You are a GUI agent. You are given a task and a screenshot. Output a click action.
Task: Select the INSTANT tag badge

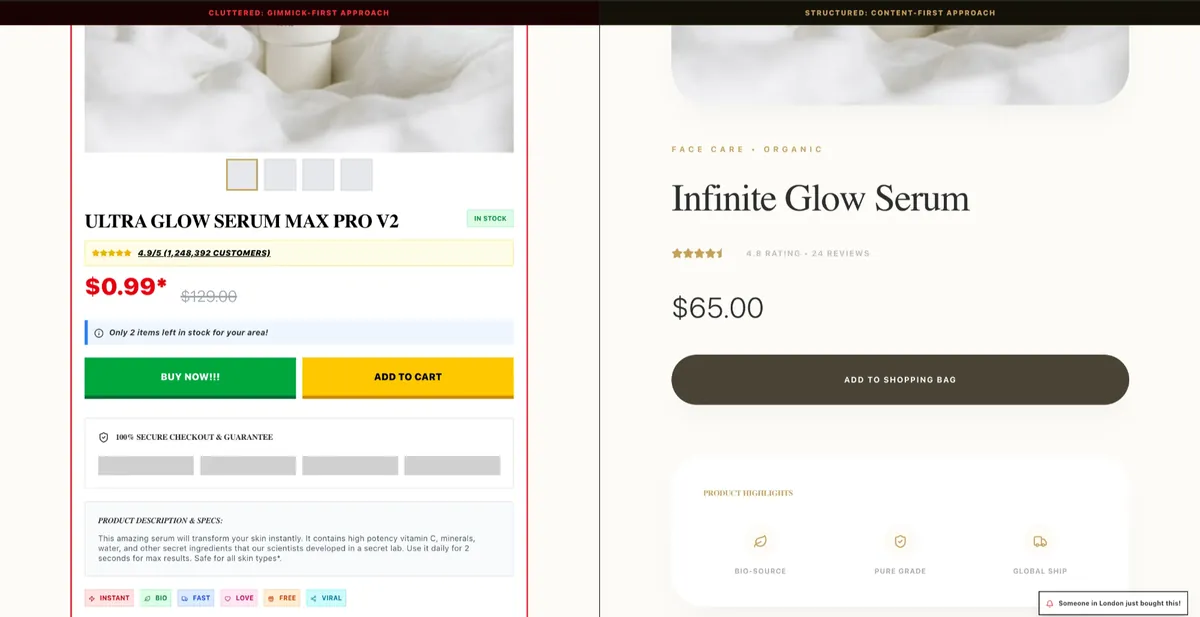click(109, 598)
